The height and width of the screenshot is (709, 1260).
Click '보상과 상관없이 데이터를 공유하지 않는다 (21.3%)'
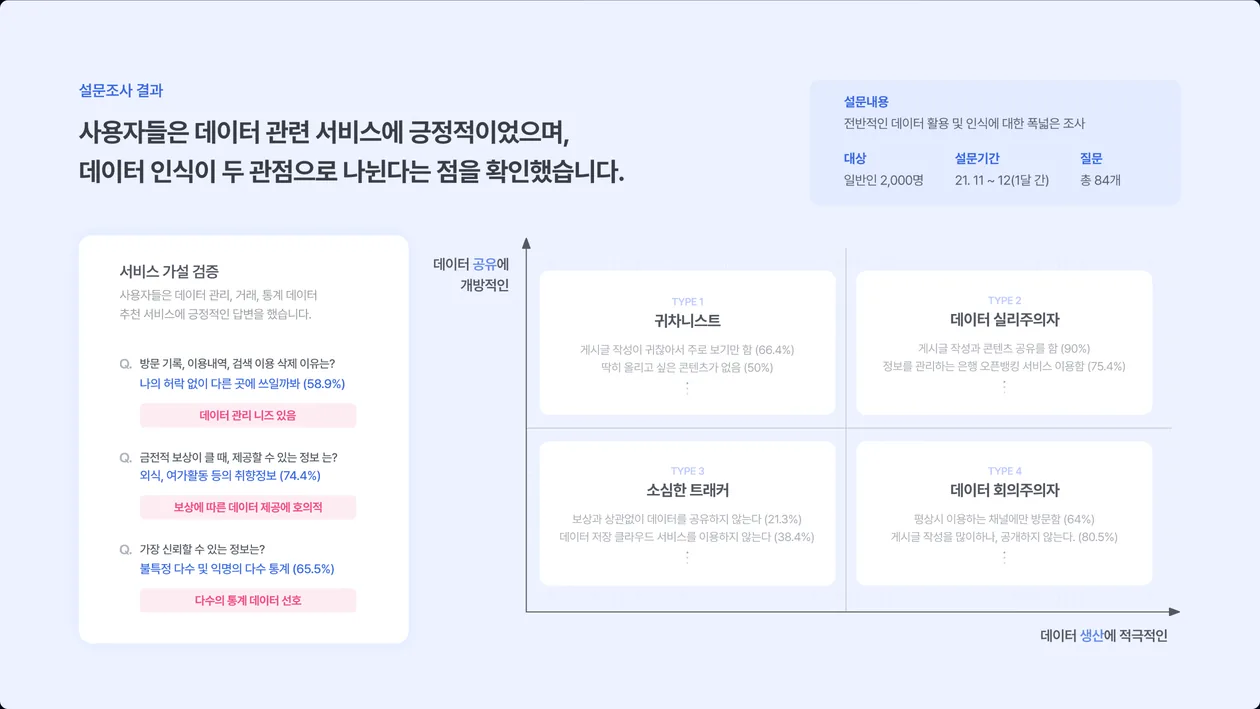point(687,520)
